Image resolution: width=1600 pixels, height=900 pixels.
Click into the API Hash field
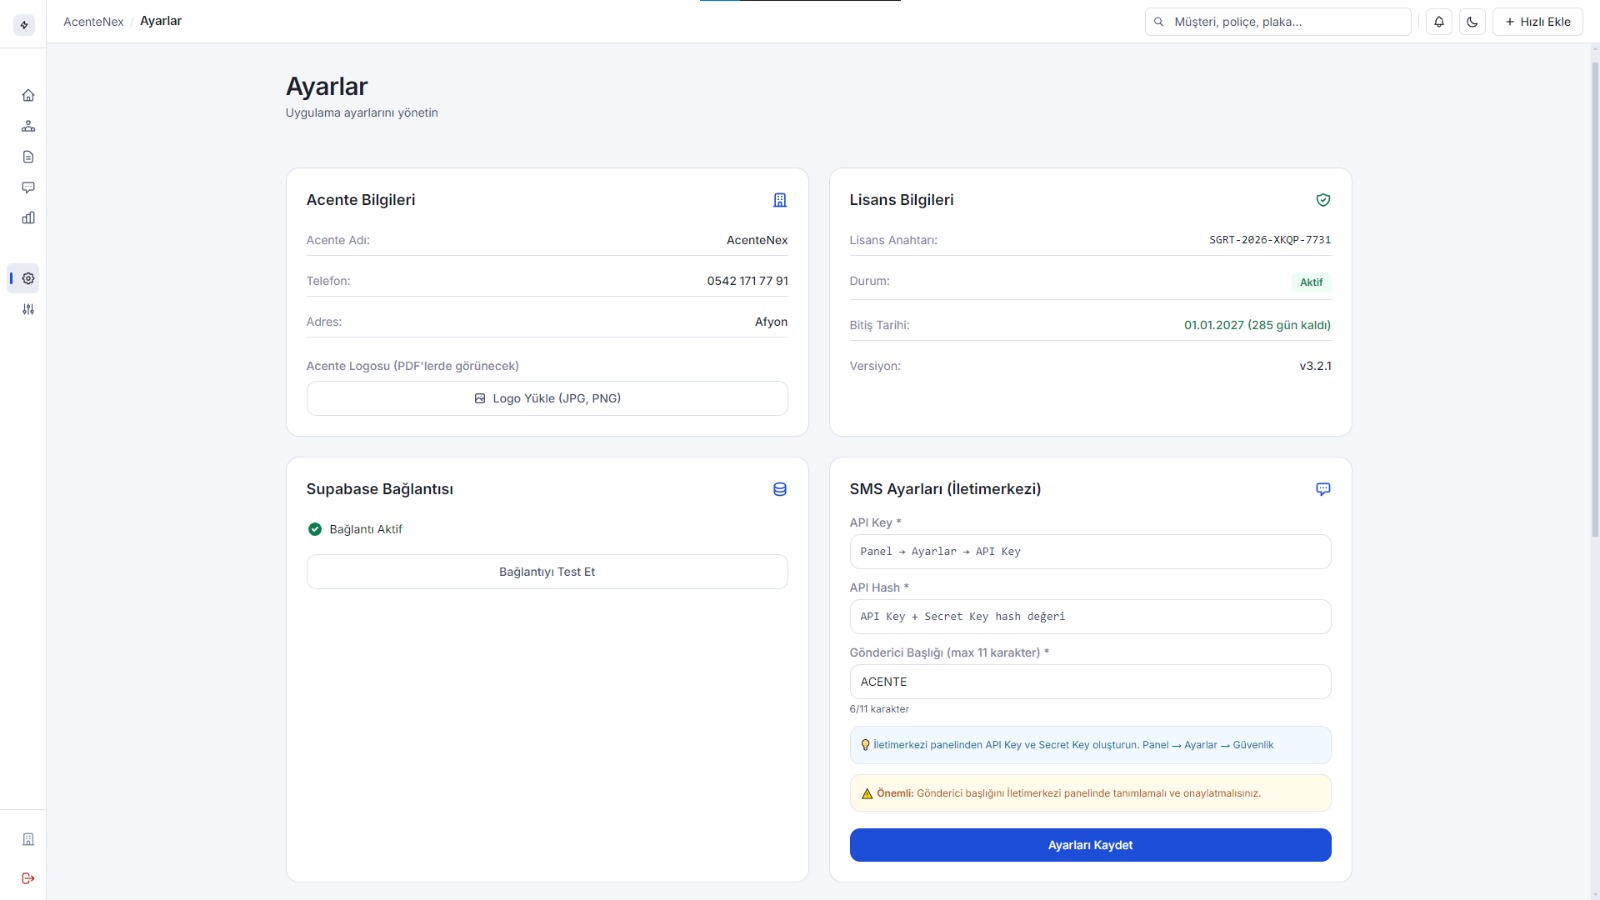point(1090,617)
